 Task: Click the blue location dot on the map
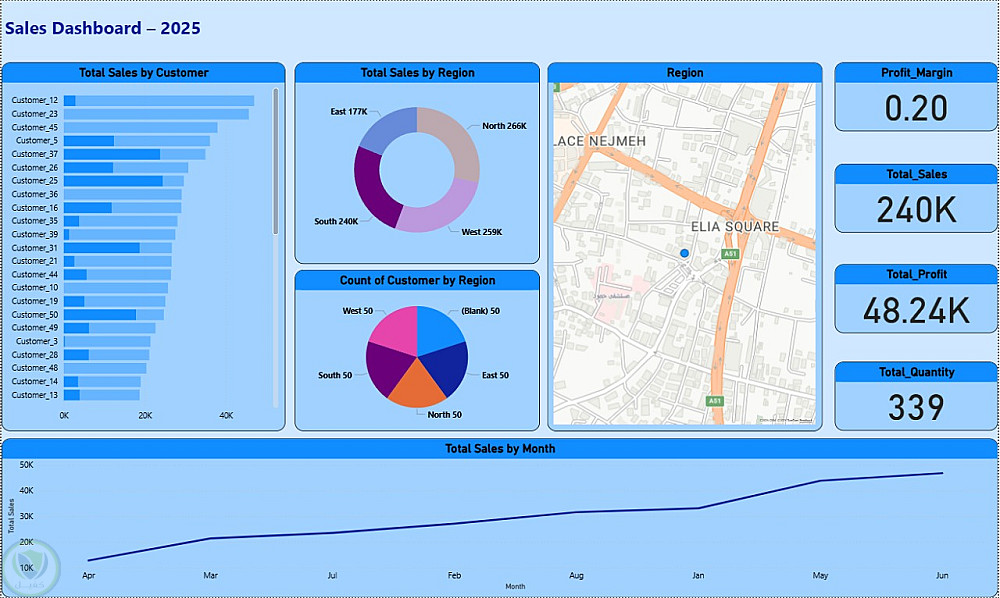684,253
